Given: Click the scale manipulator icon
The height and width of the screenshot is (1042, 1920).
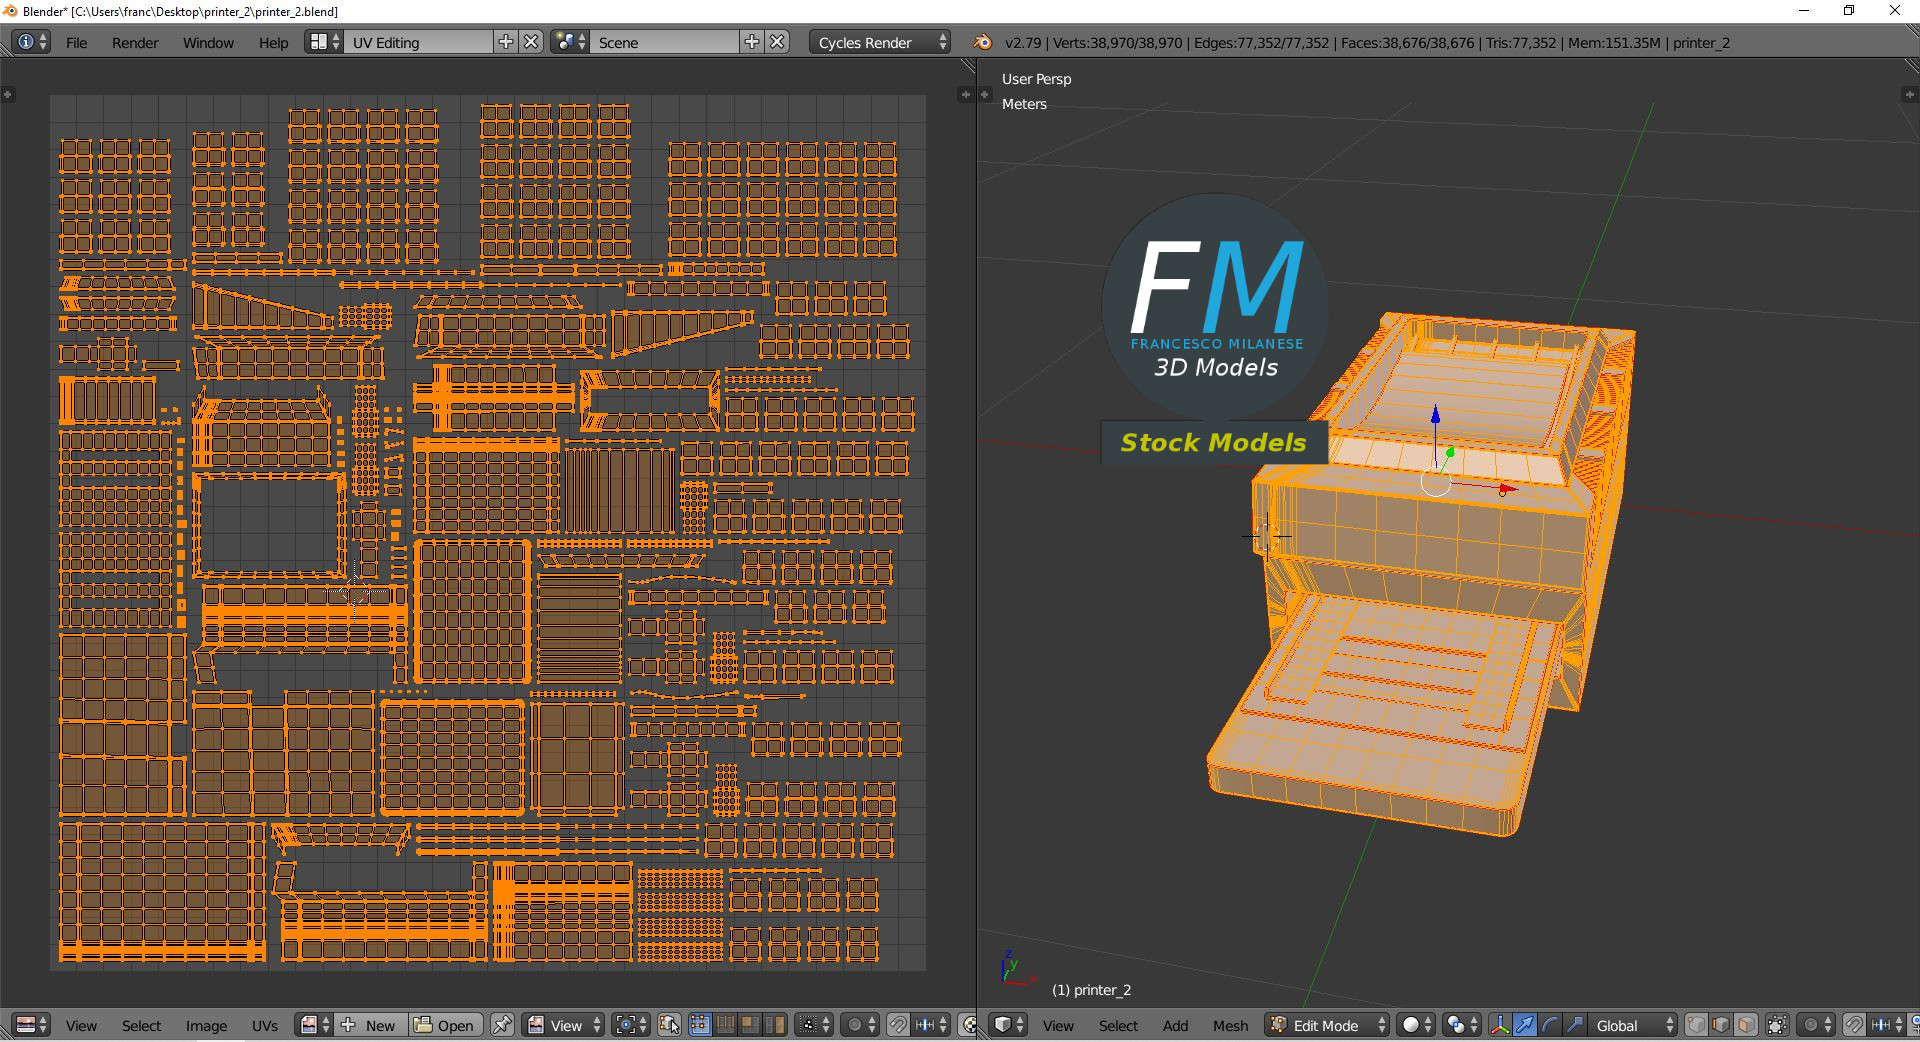Looking at the screenshot, I should coord(1574,1025).
